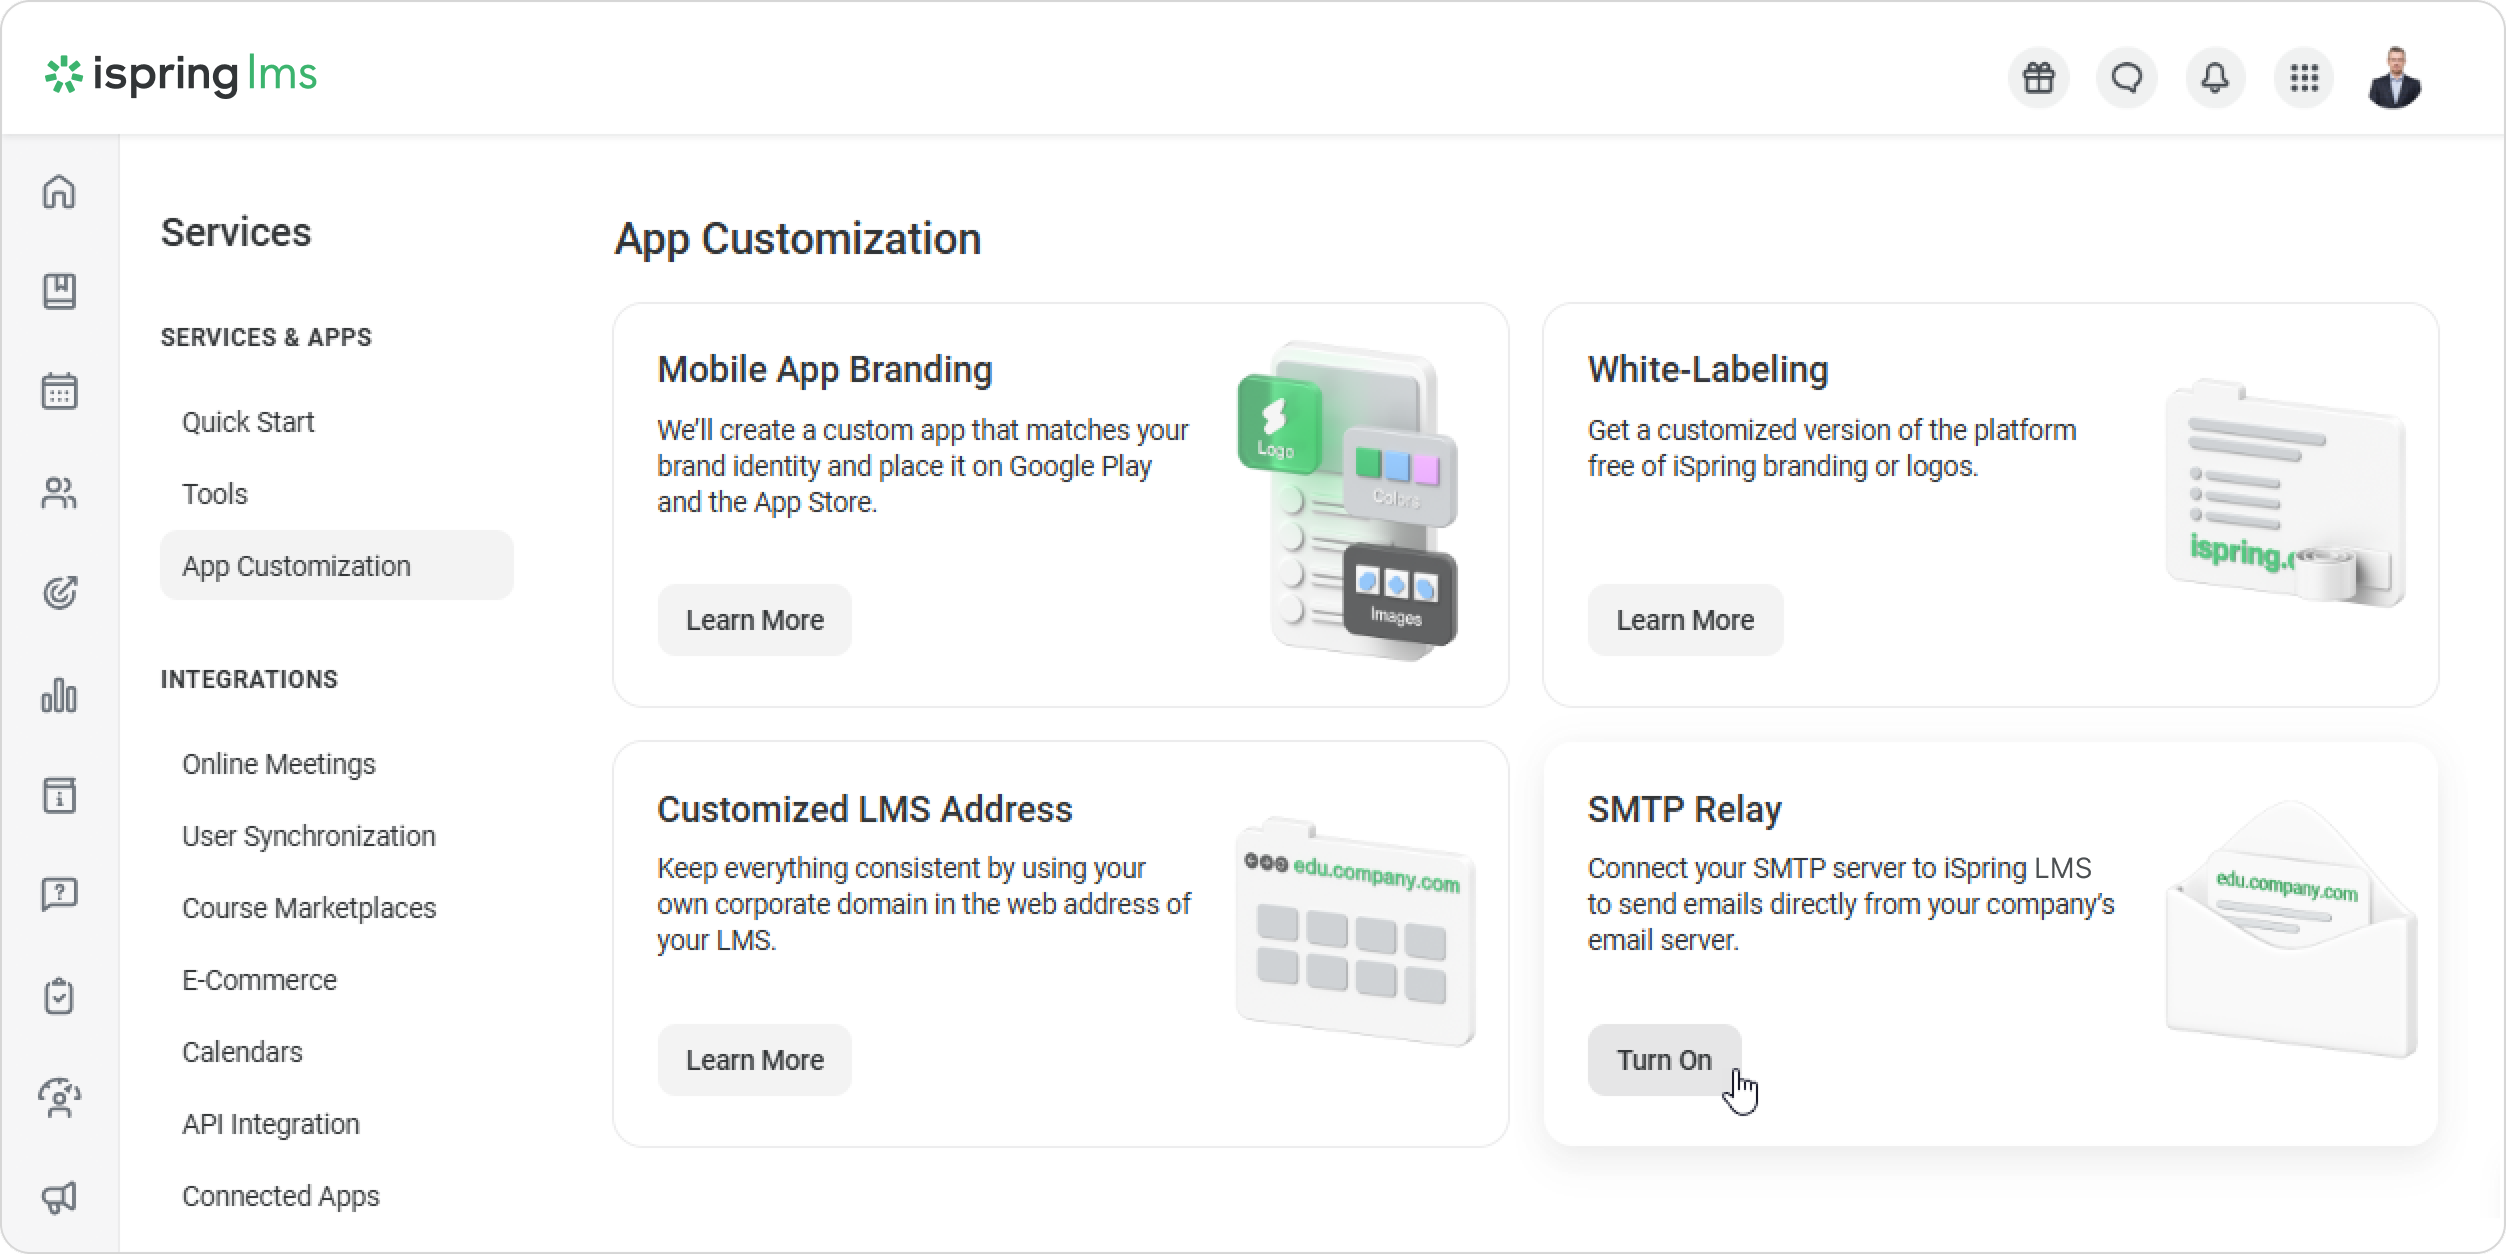2506x1254 pixels.
Task: Open the chat bubble icon
Action: tap(2127, 77)
